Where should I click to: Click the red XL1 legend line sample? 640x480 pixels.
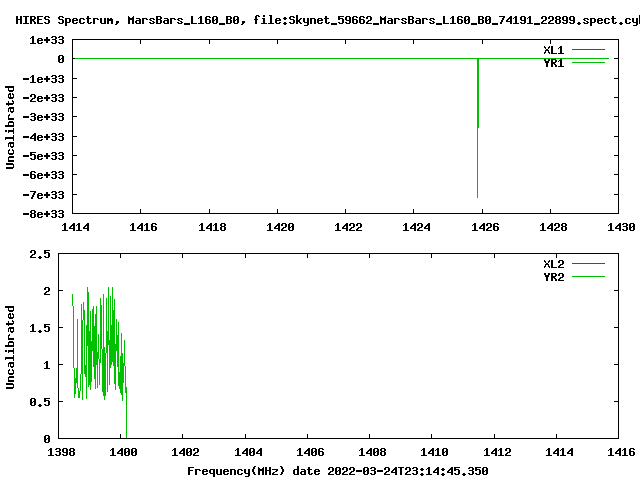(x=588, y=49)
